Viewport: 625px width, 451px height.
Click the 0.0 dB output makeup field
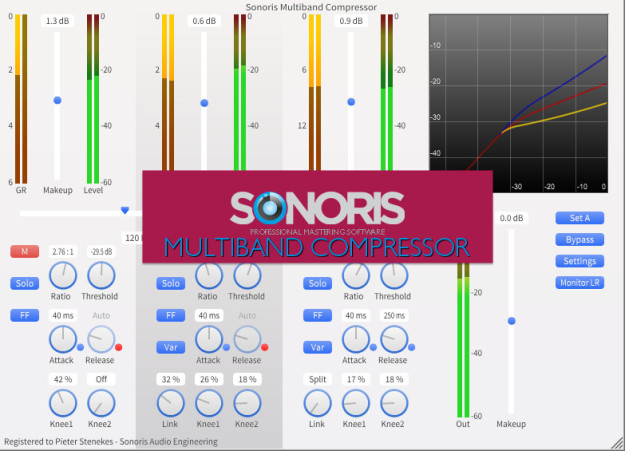coord(511,218)
